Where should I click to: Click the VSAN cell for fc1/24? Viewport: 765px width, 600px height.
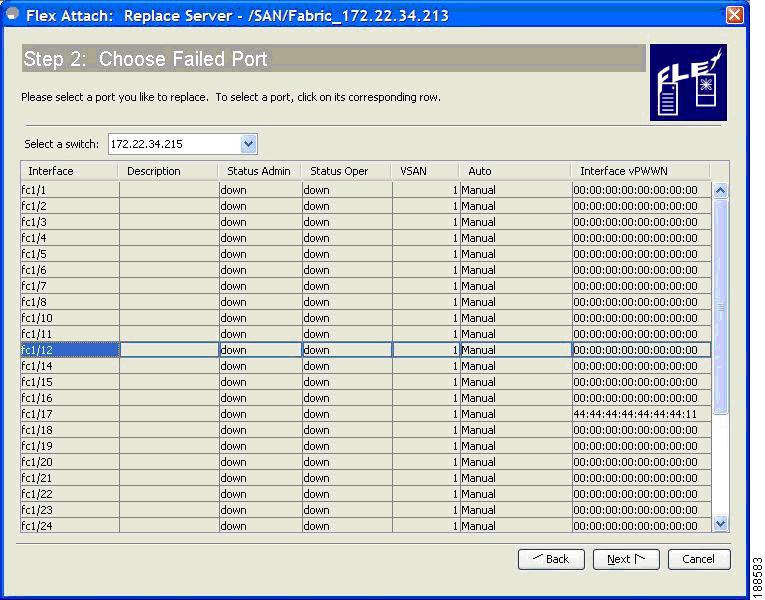tap(426, 526)
